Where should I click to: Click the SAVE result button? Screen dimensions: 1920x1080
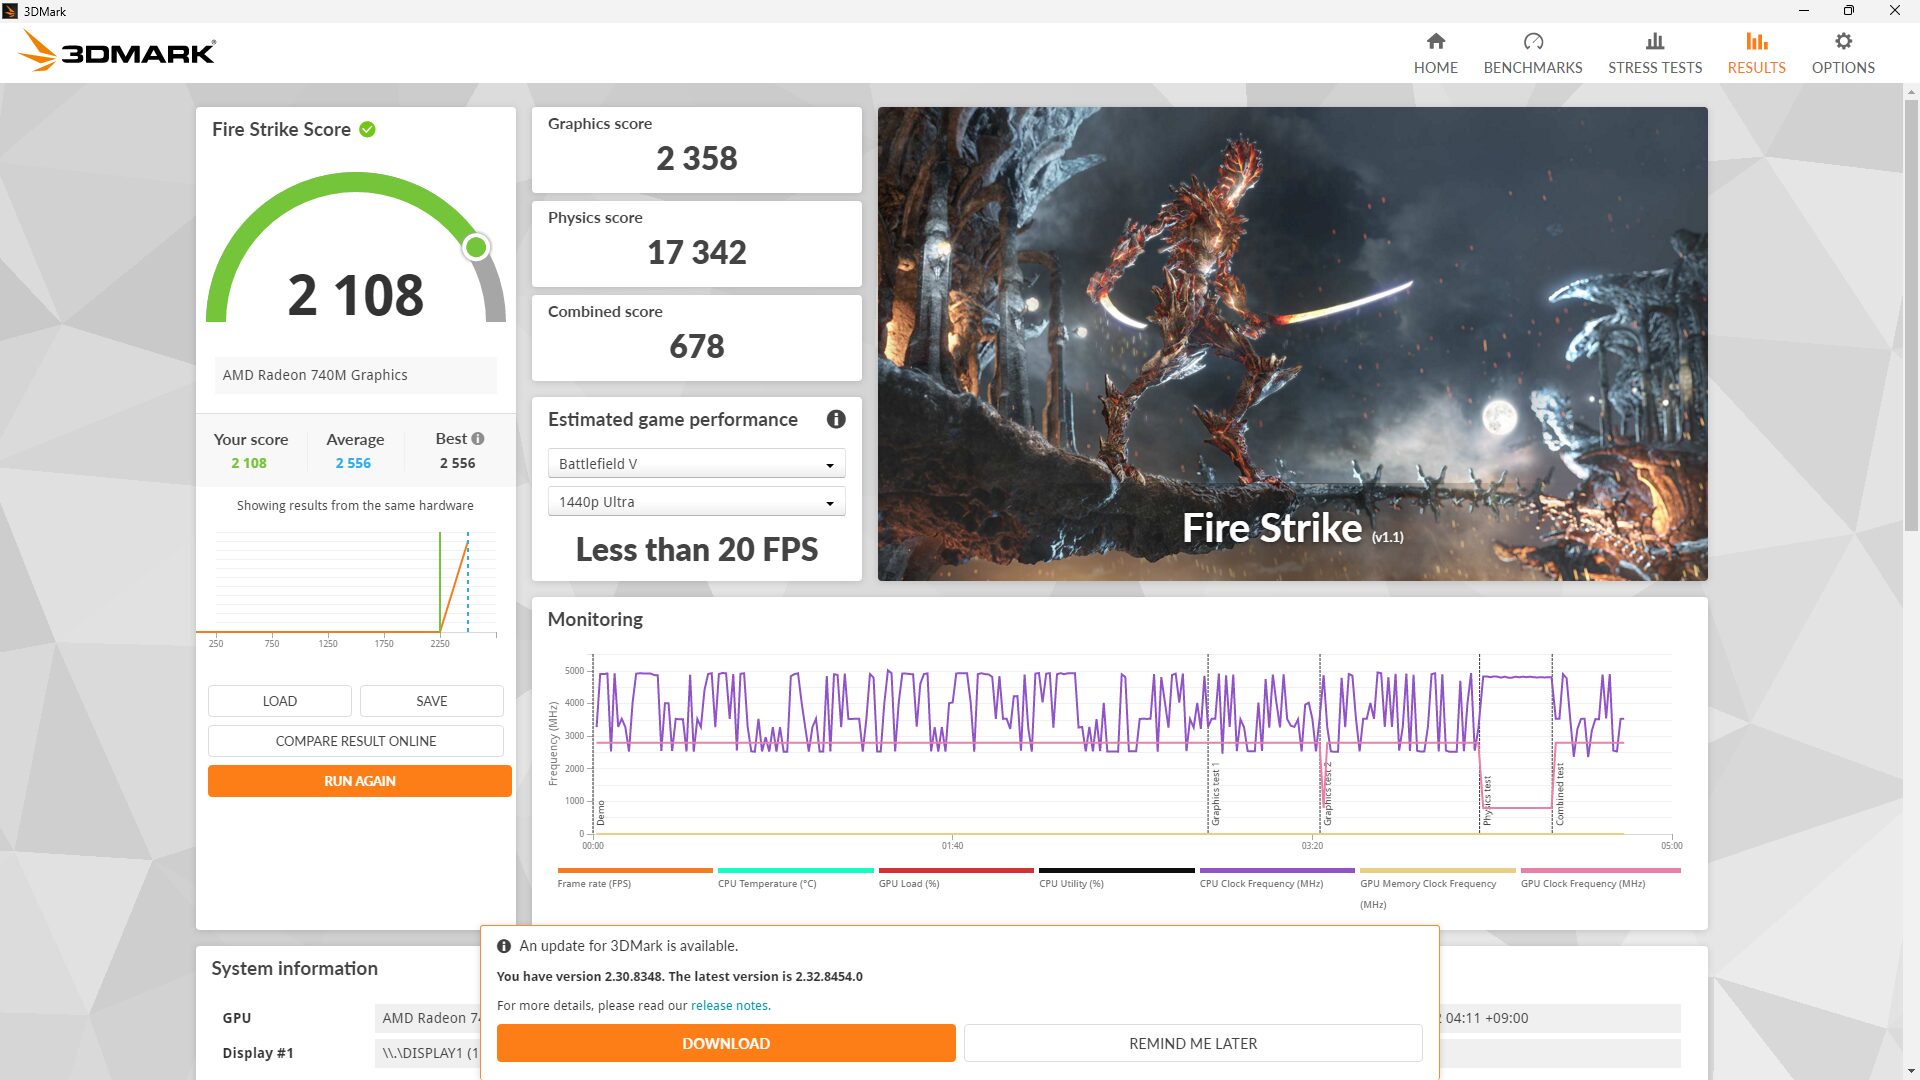pos(431,700)
